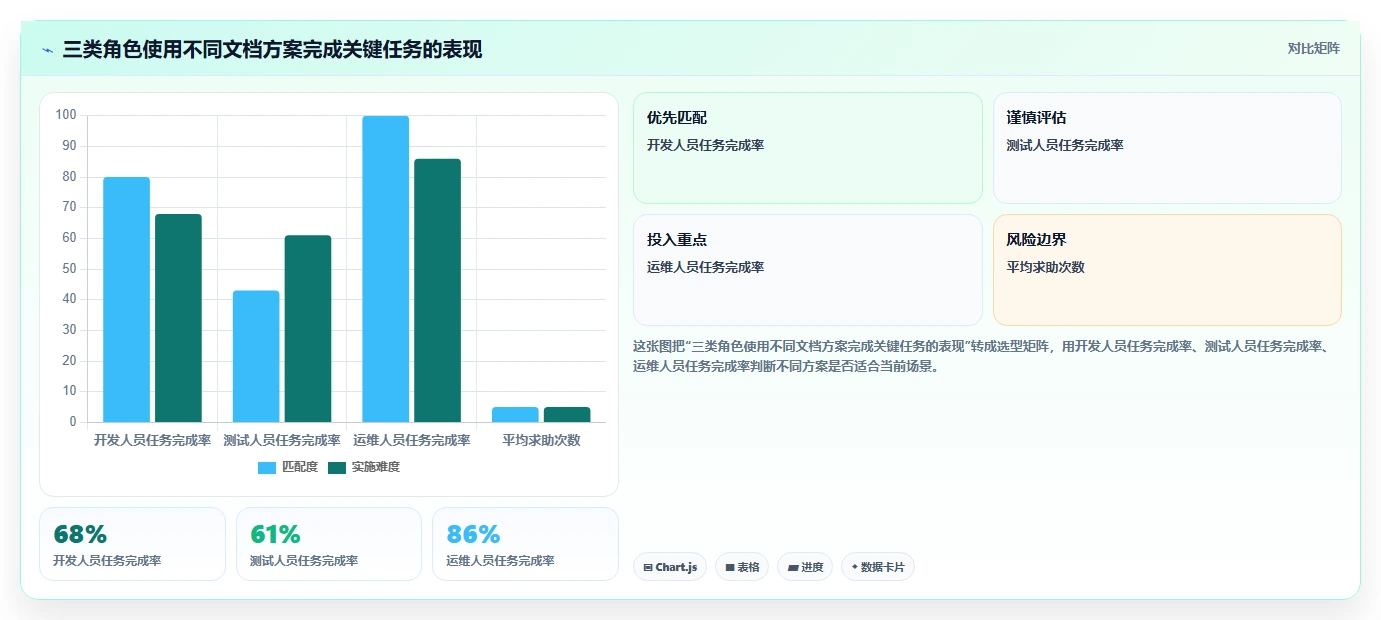Click the Chart.js tag chip

670,567
